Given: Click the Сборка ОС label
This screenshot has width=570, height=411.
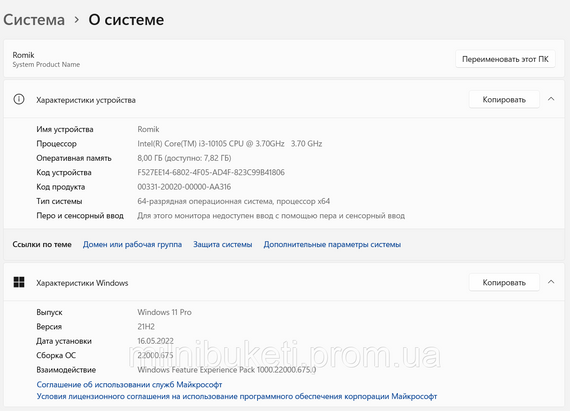Looking at the screenshot, I should (x=56, y=355).
